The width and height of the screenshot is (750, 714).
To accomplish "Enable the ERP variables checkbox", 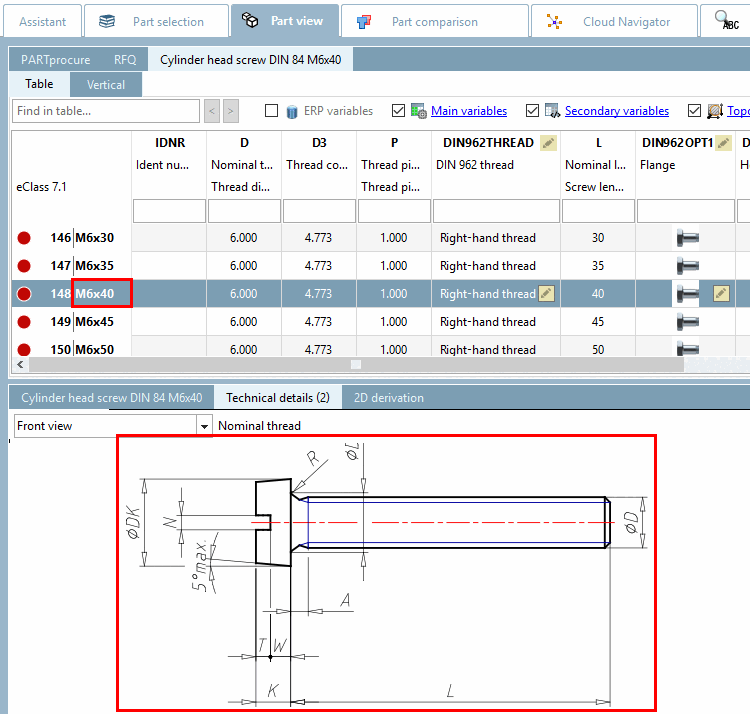I will pos(272,111).
